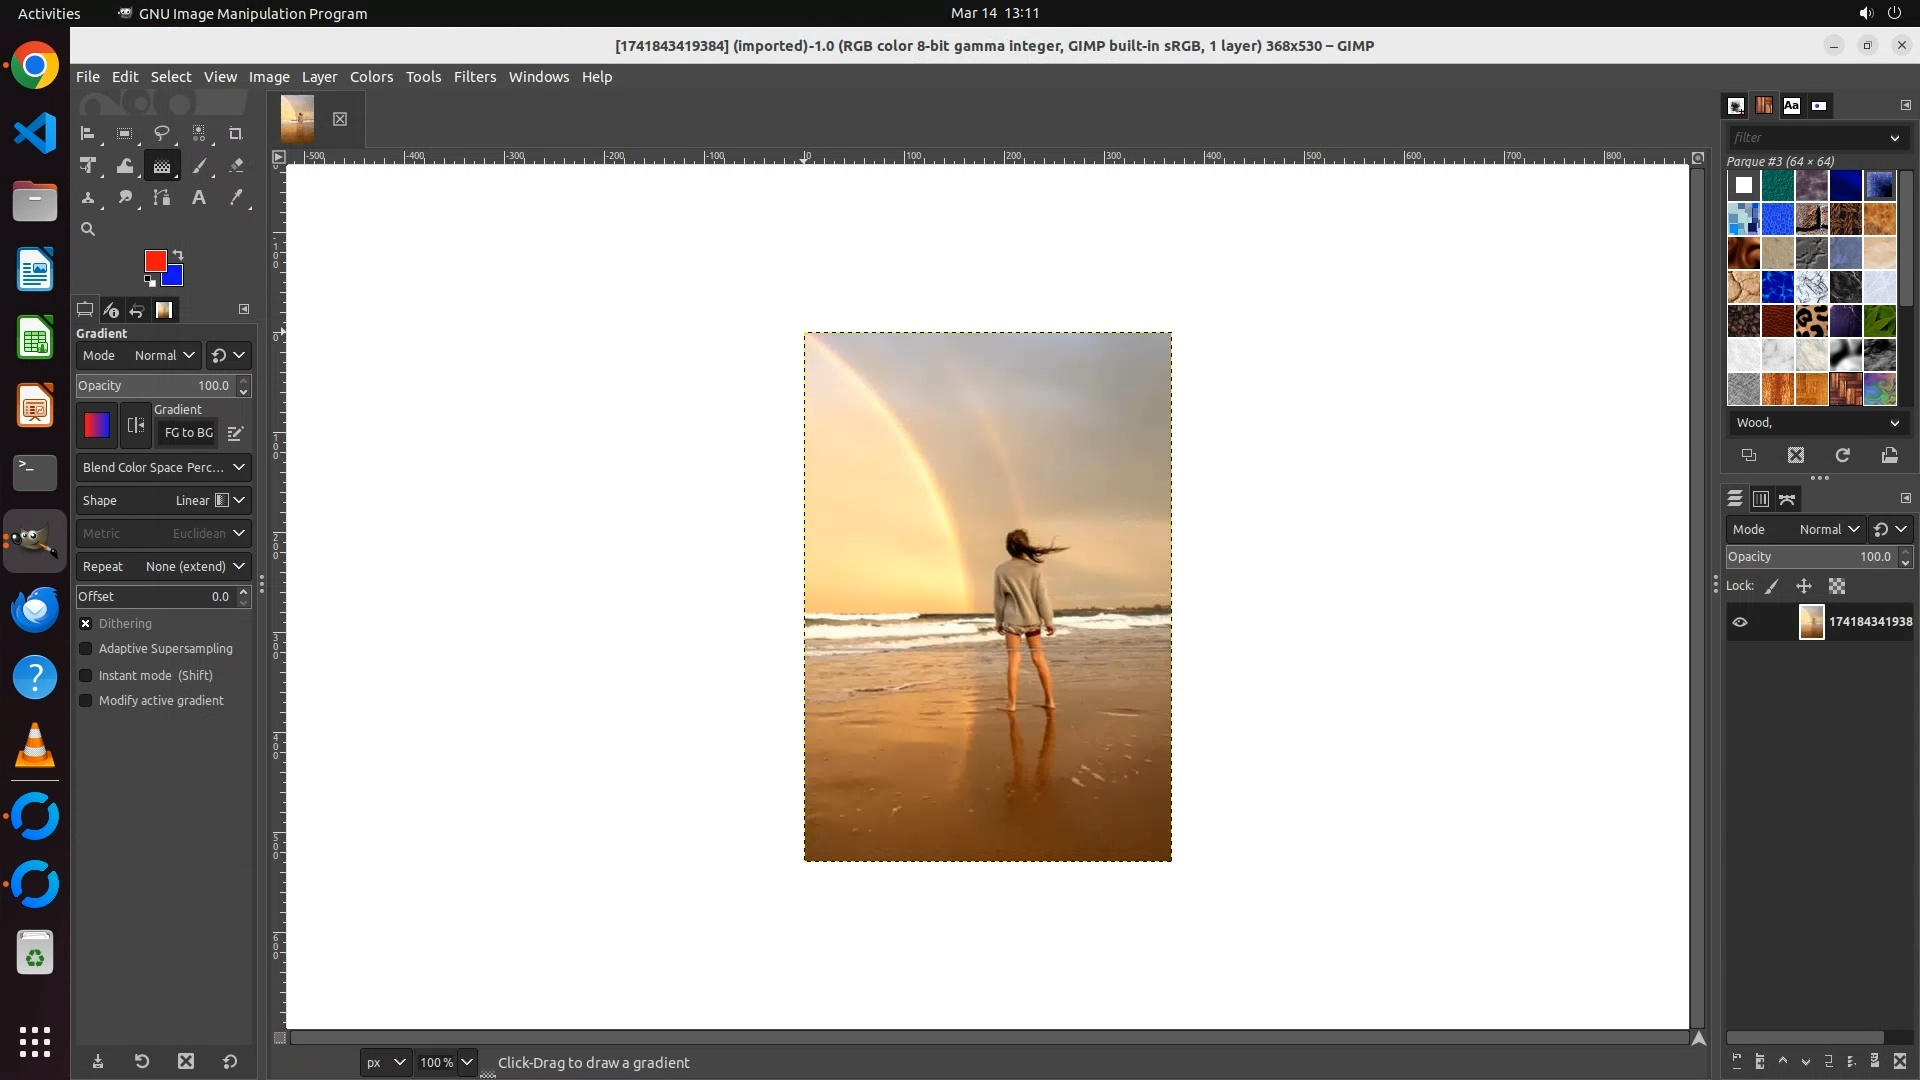Hide the layer with eye icon
The height and width of the screenshot is (1080, 1920).
1740,622
